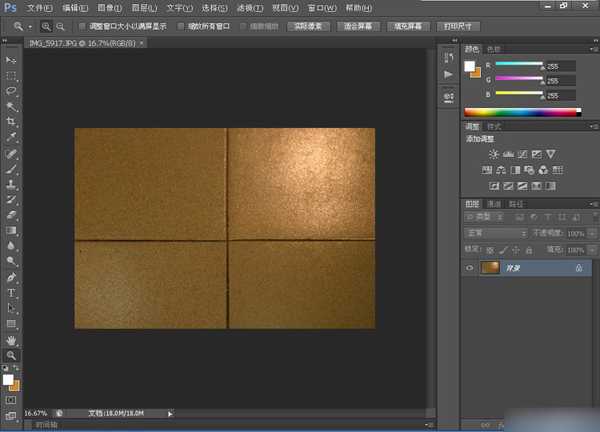This screenshot has height=432, width=600.
Task: Hide the 背景 layer with eye icon
Action: (x=470, y=268)
